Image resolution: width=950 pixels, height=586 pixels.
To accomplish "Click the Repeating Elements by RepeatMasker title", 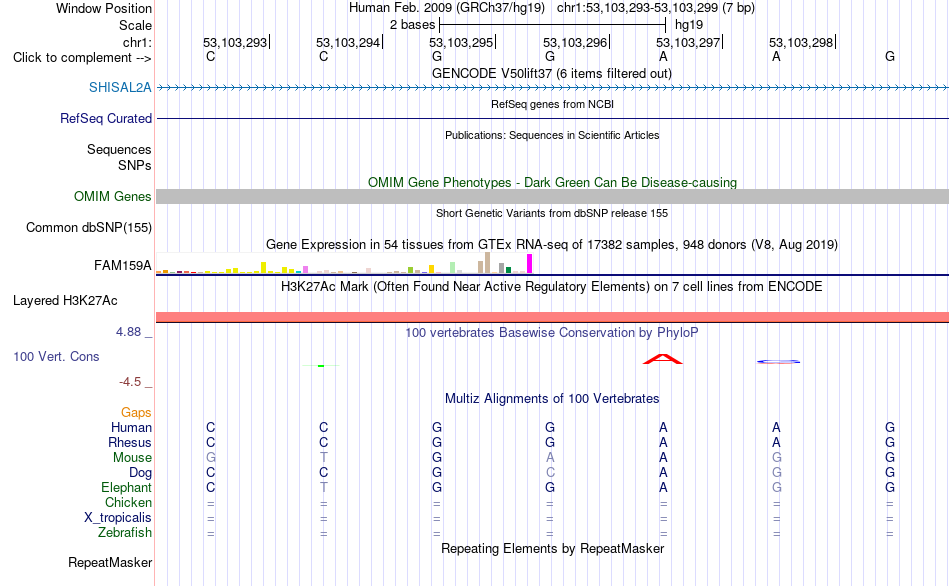I will click(x=553, y=548).
